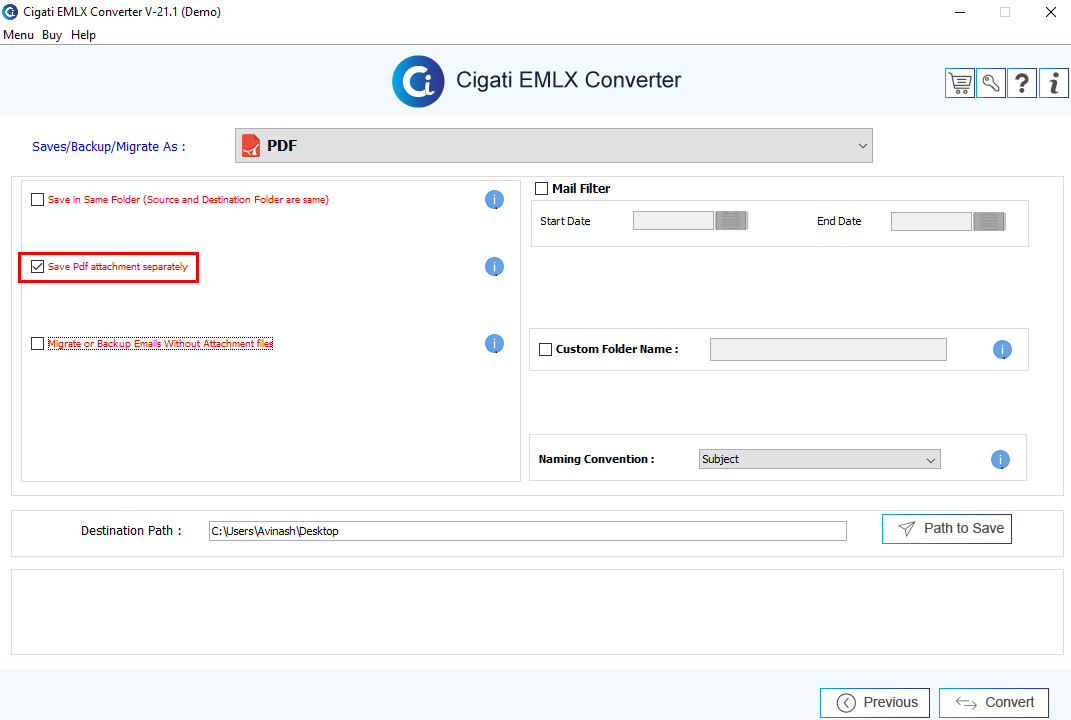Viewport: 1071px width, 720px height.
Task: Click the about info icon in header
Action: click(1054, 83)
